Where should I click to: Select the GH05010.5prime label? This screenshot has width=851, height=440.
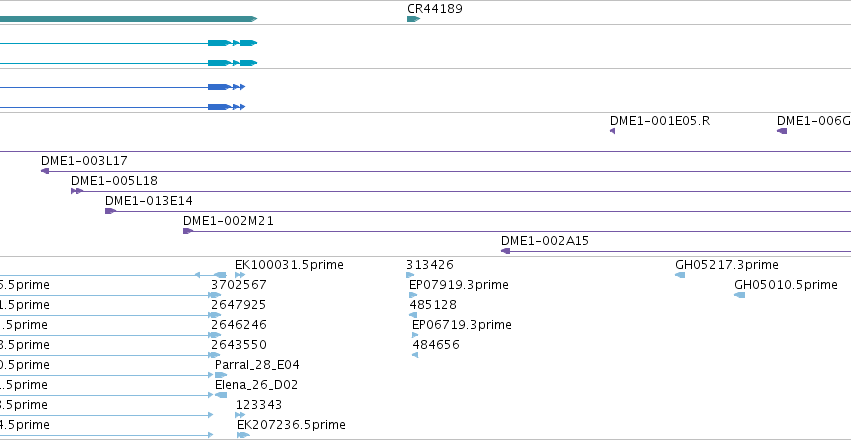point(786,285)
